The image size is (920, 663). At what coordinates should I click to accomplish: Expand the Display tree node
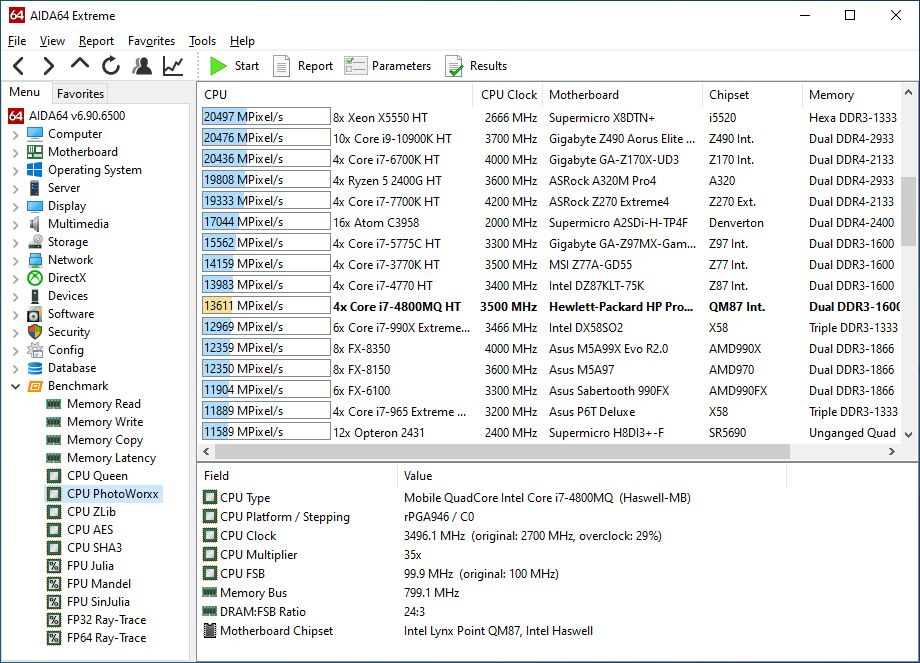pos(16,207)
